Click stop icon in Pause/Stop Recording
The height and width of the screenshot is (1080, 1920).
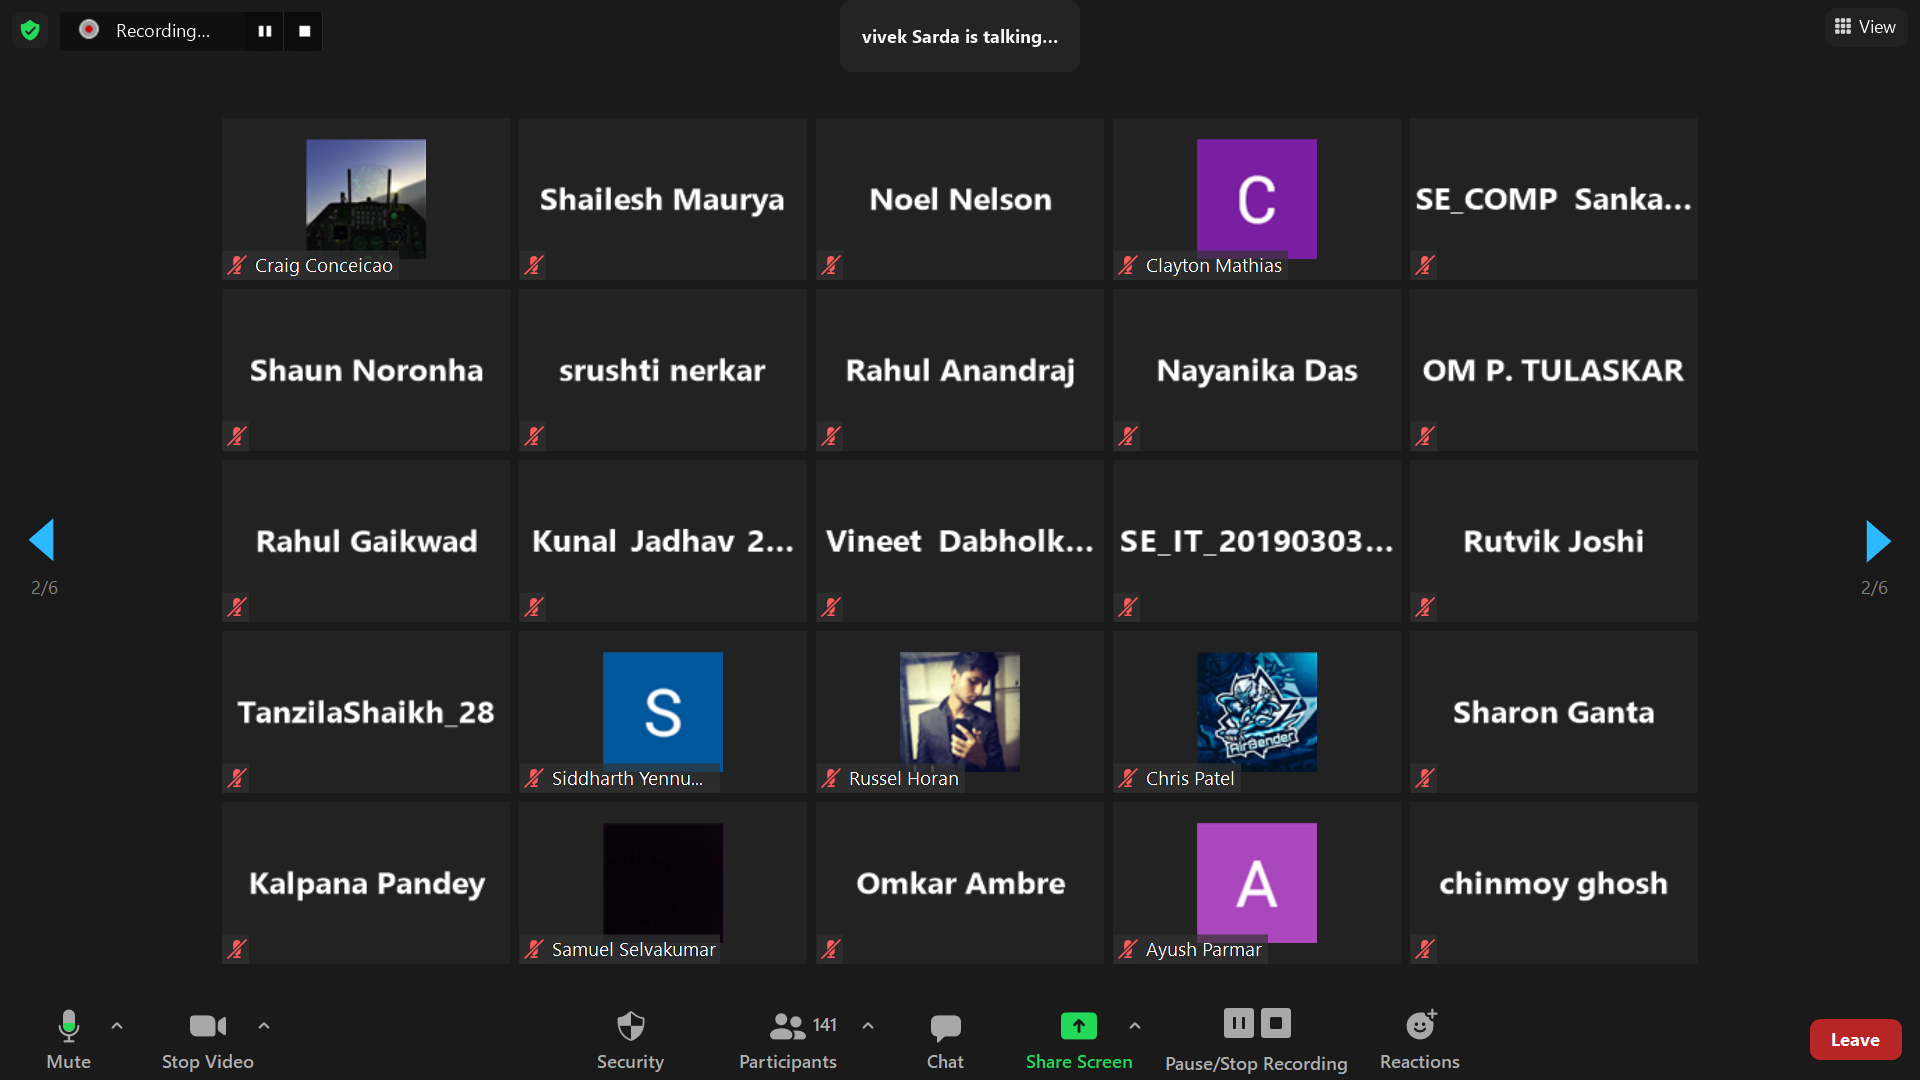(1276, 1023)
